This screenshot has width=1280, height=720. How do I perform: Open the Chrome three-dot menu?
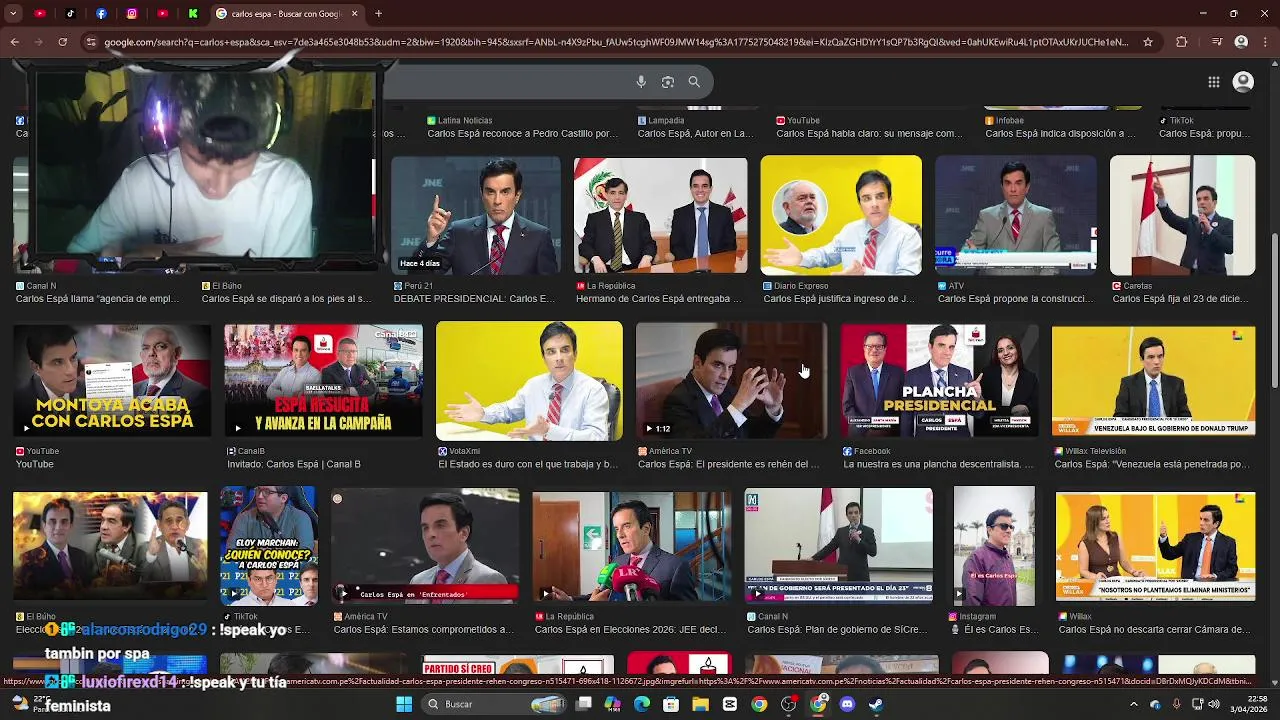tap(1265, 42)
